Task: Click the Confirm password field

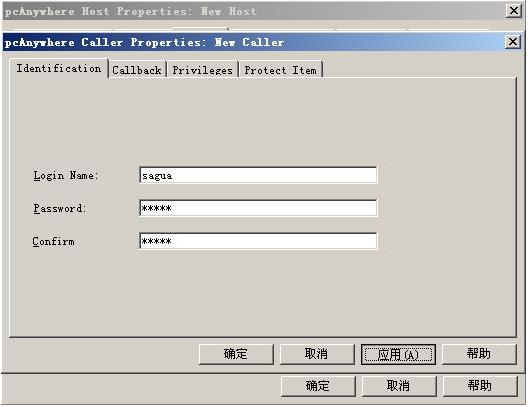Action: coord(258,241)
